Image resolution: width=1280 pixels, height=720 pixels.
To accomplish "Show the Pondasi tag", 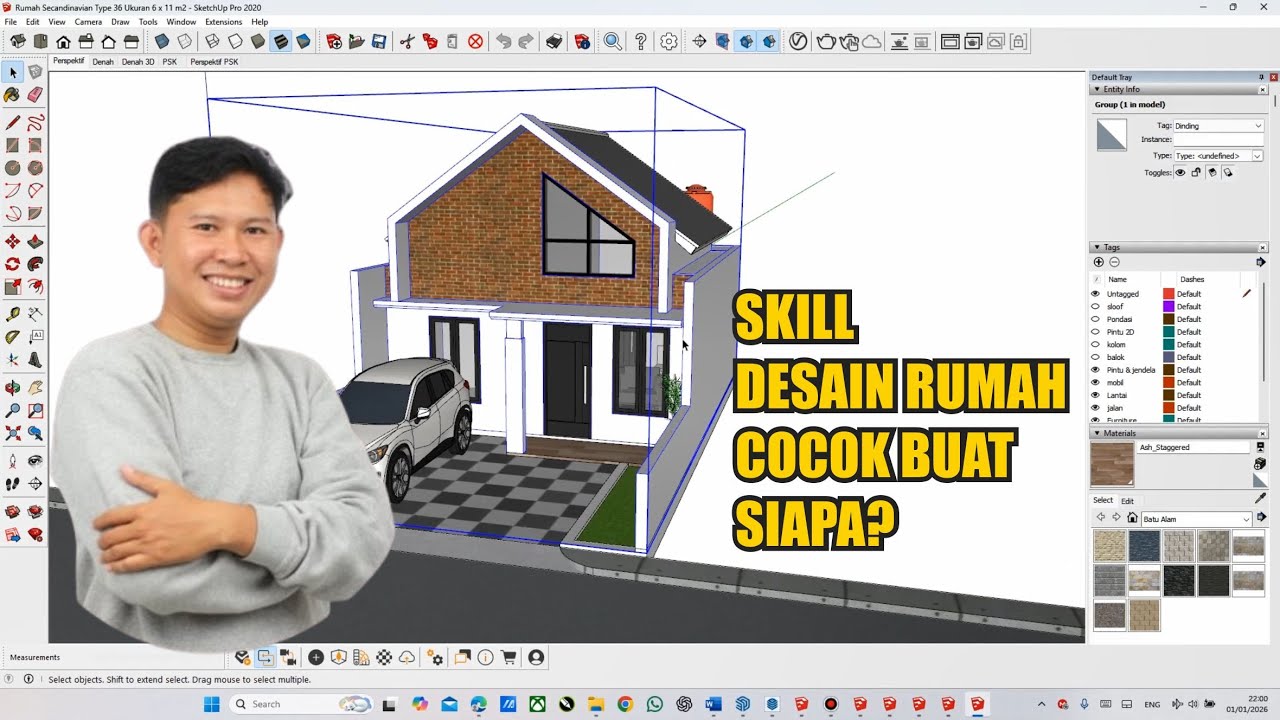I will [x=1096, y=319].
